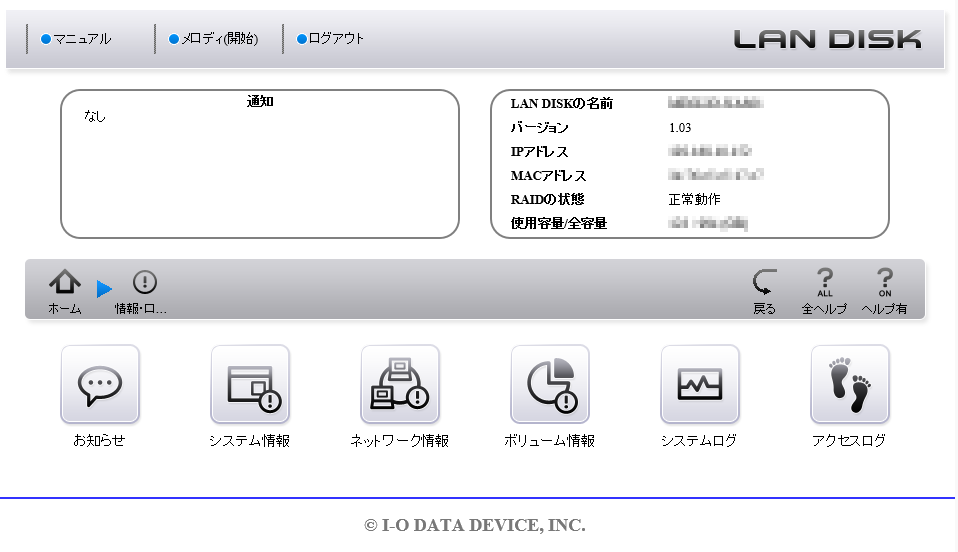Open システム情報 window icon
Image resolution: width=958 pixels, height=552 pixels.
(x=250, y=385)
